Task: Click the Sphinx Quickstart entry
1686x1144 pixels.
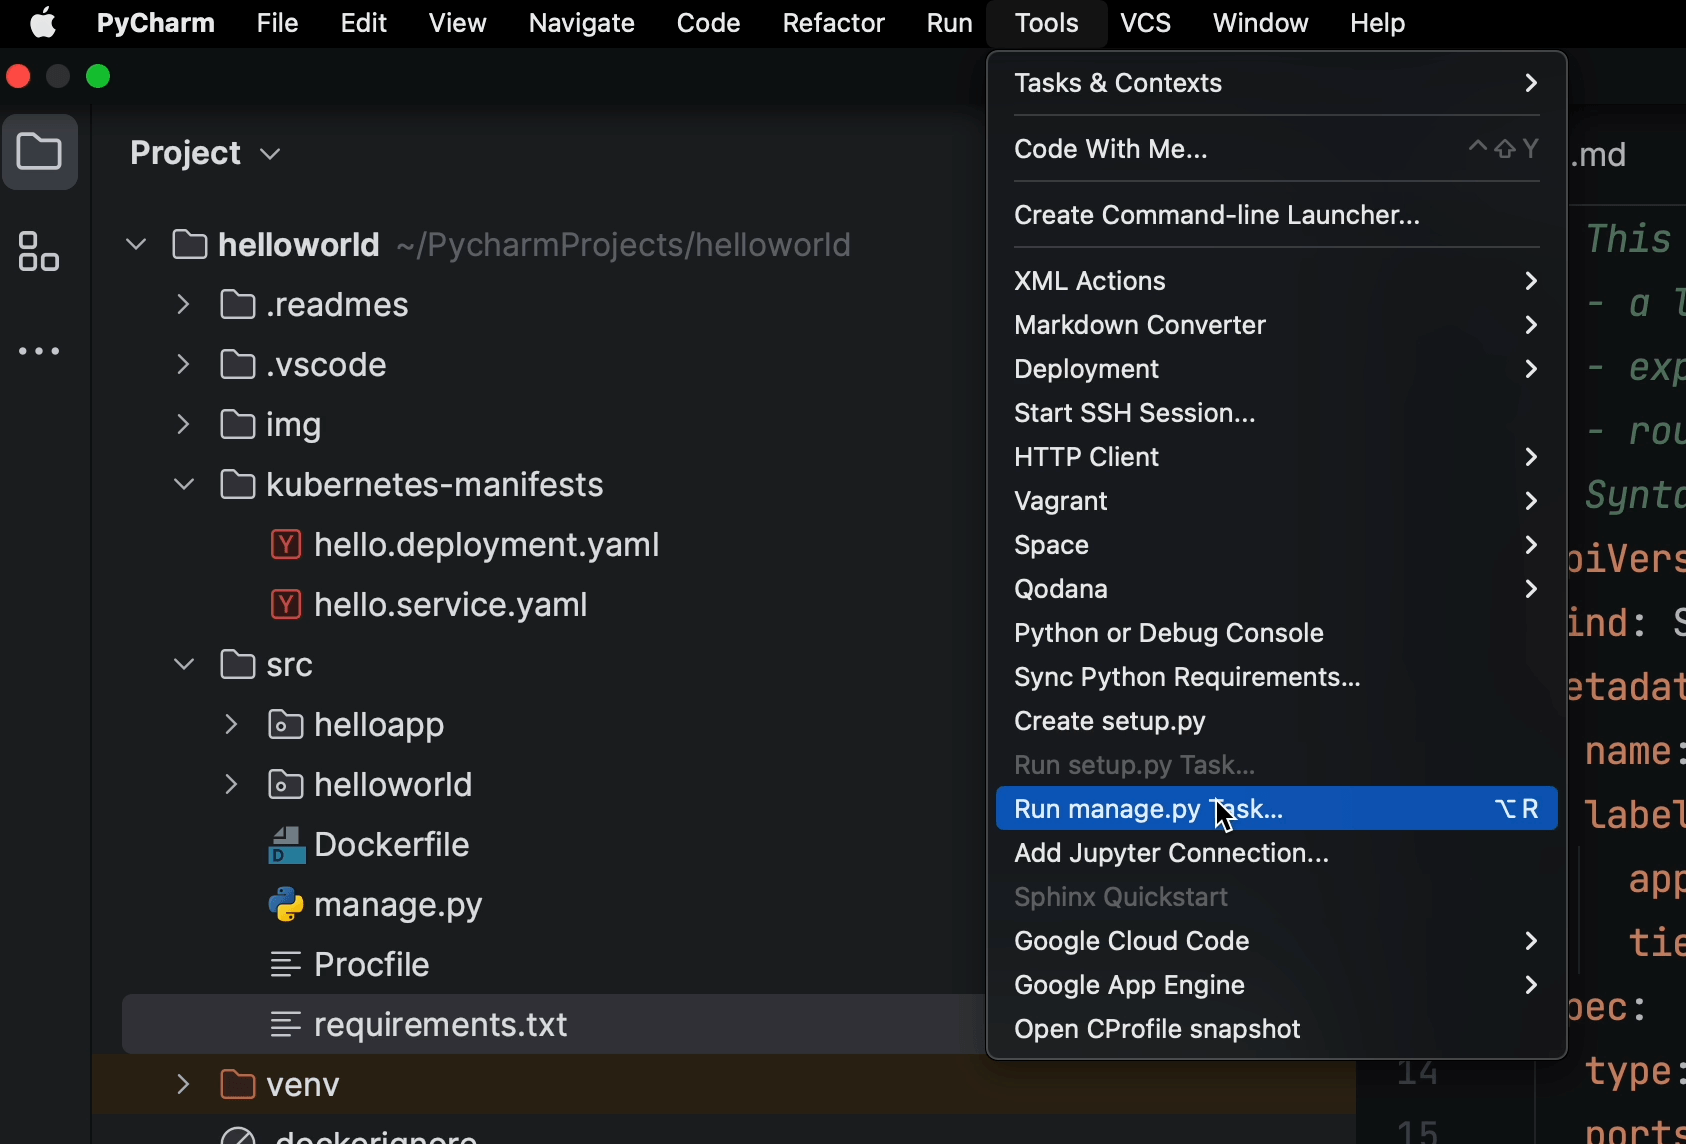Action: (x=1121, y=897)
